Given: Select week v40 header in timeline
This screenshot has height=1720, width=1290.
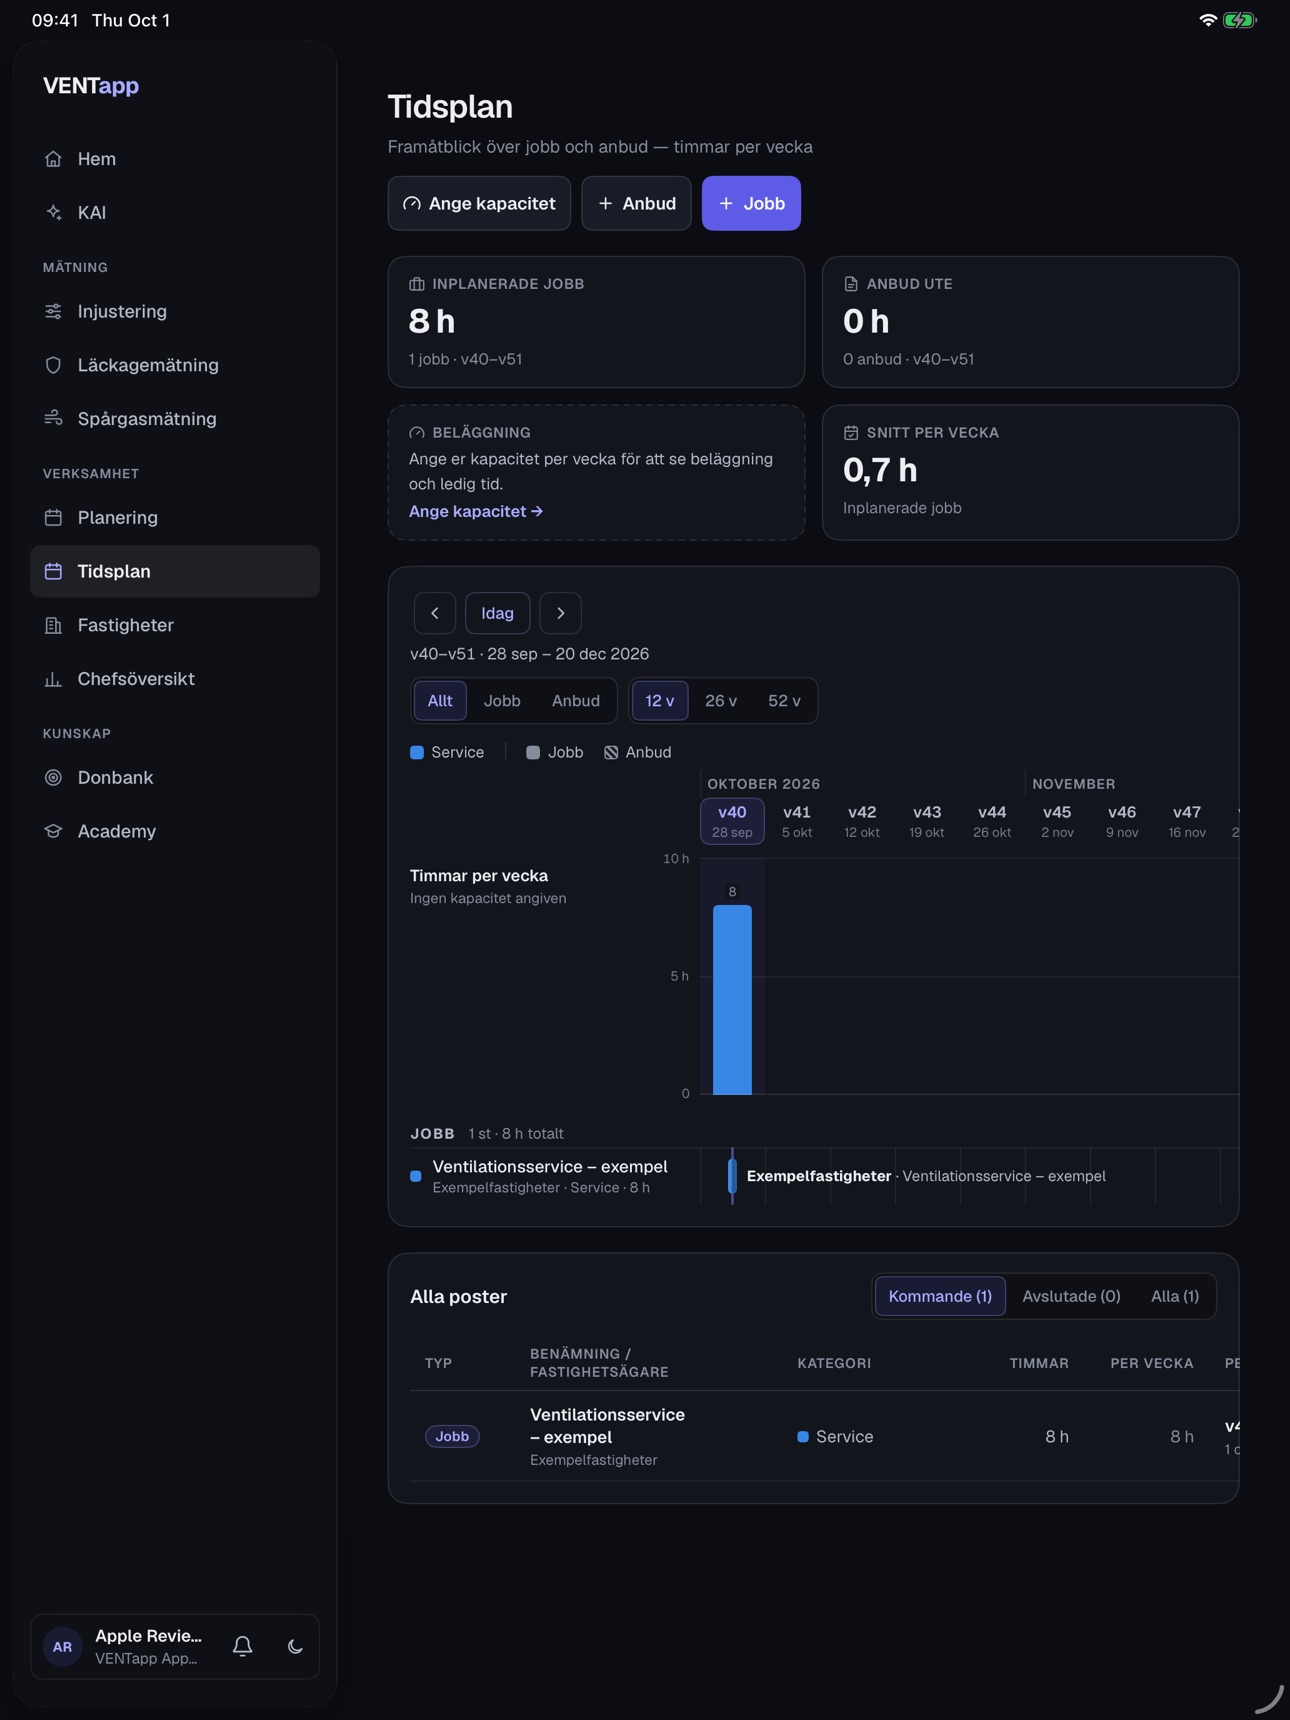Looking at the screenshot, I should point(732,821).
